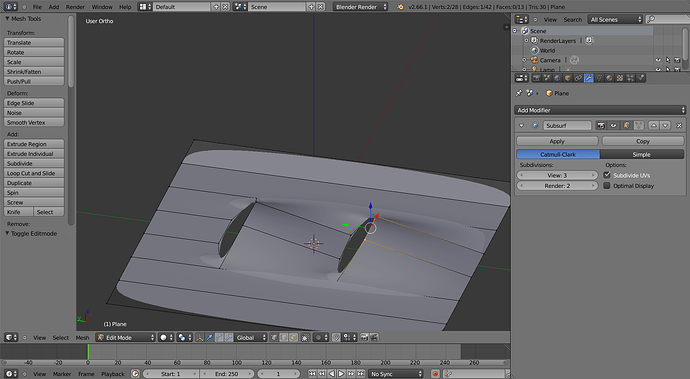This screenshot has width=690, height=379.
Task: Enable the Optimal Display checkbox
Action: [607, 186]
